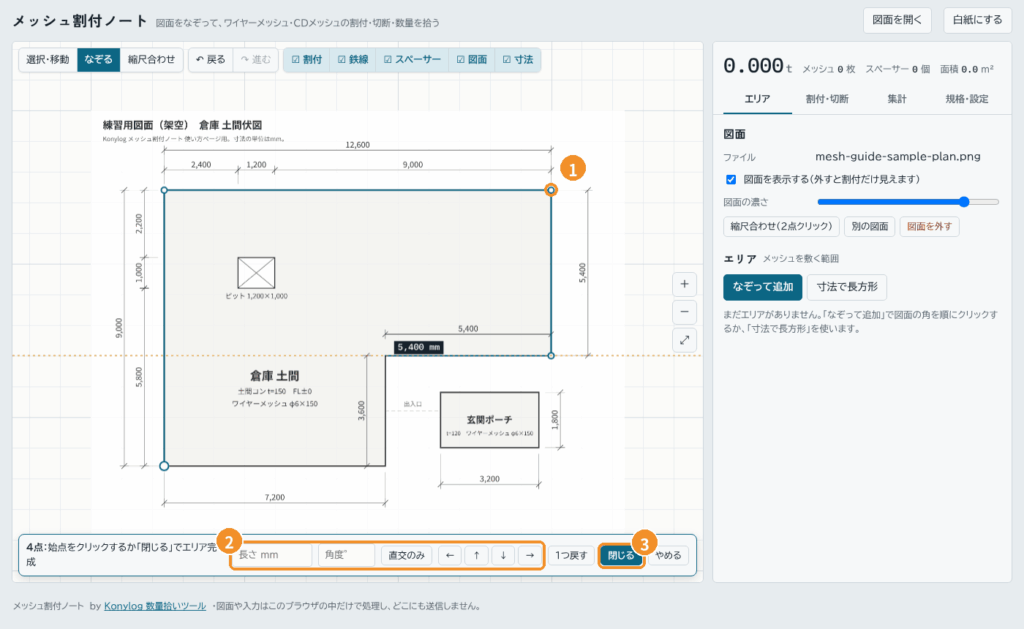This screenshot has height=629, width=1024.
Task: Focus the 角度 input field
Action: click(347, 555)
